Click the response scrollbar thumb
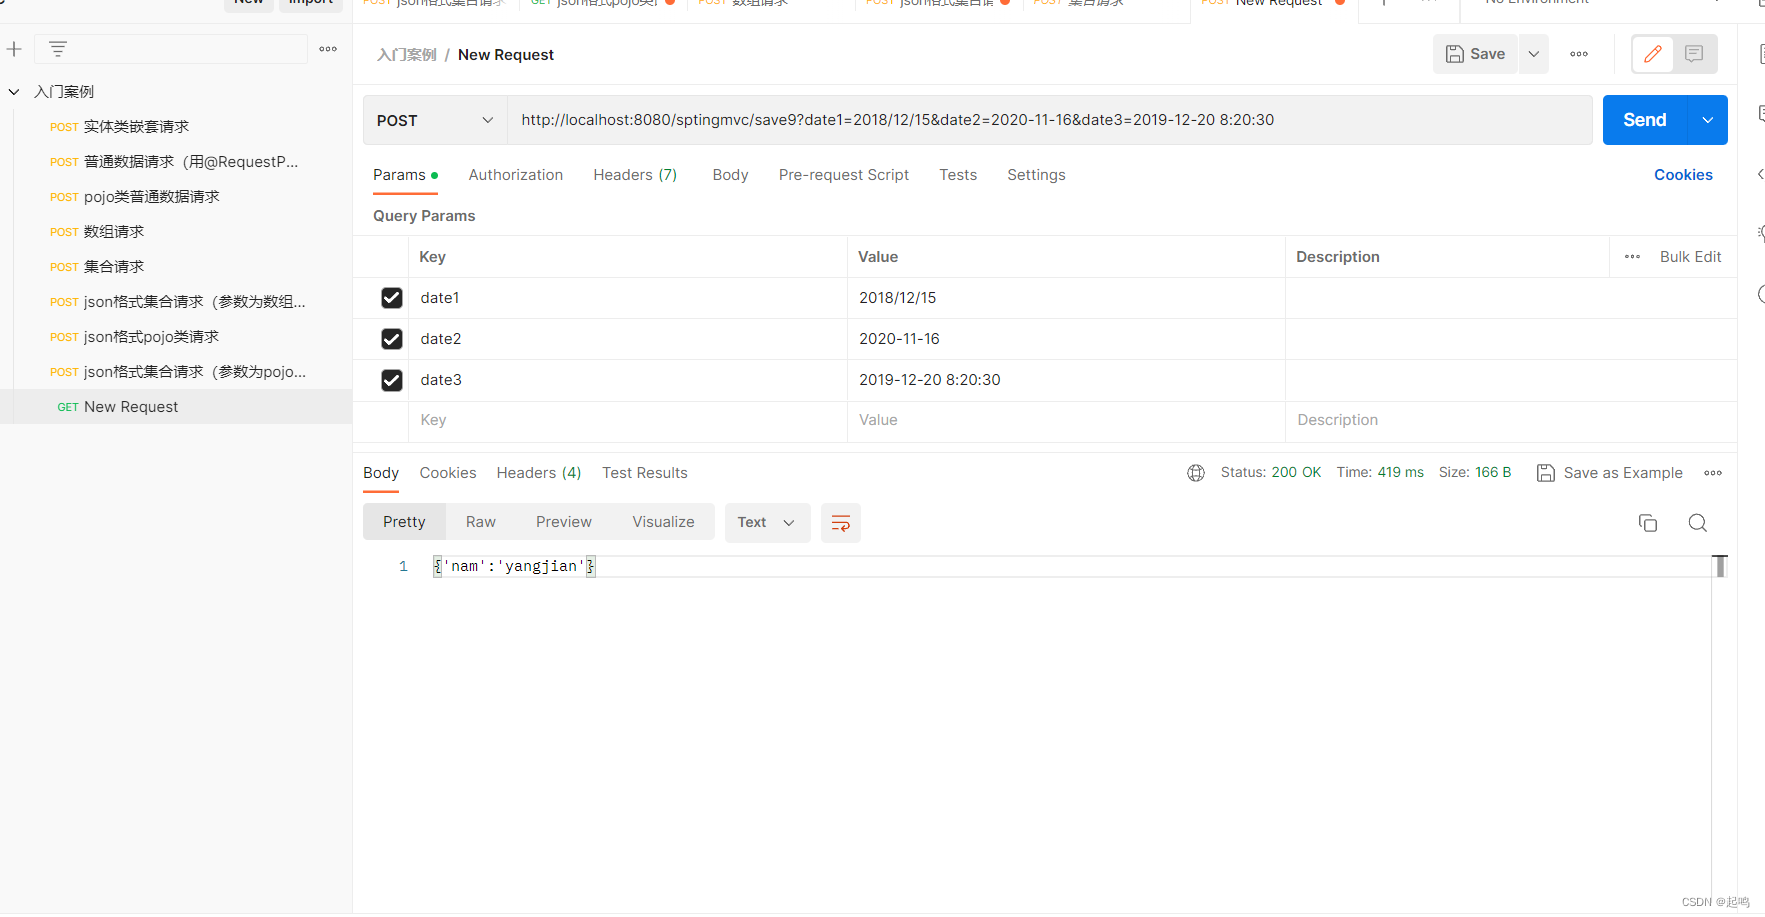 click(x=1720, y=566)
